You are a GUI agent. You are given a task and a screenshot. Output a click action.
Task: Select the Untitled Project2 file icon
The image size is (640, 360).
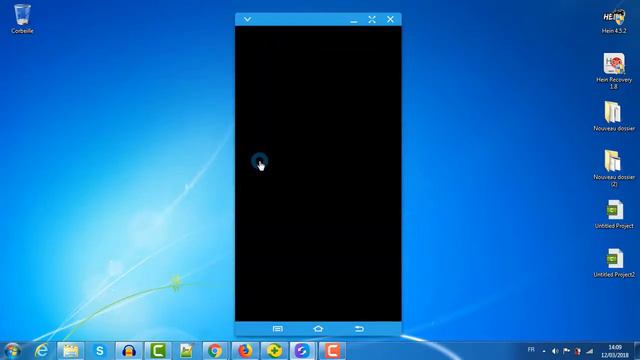614,263
